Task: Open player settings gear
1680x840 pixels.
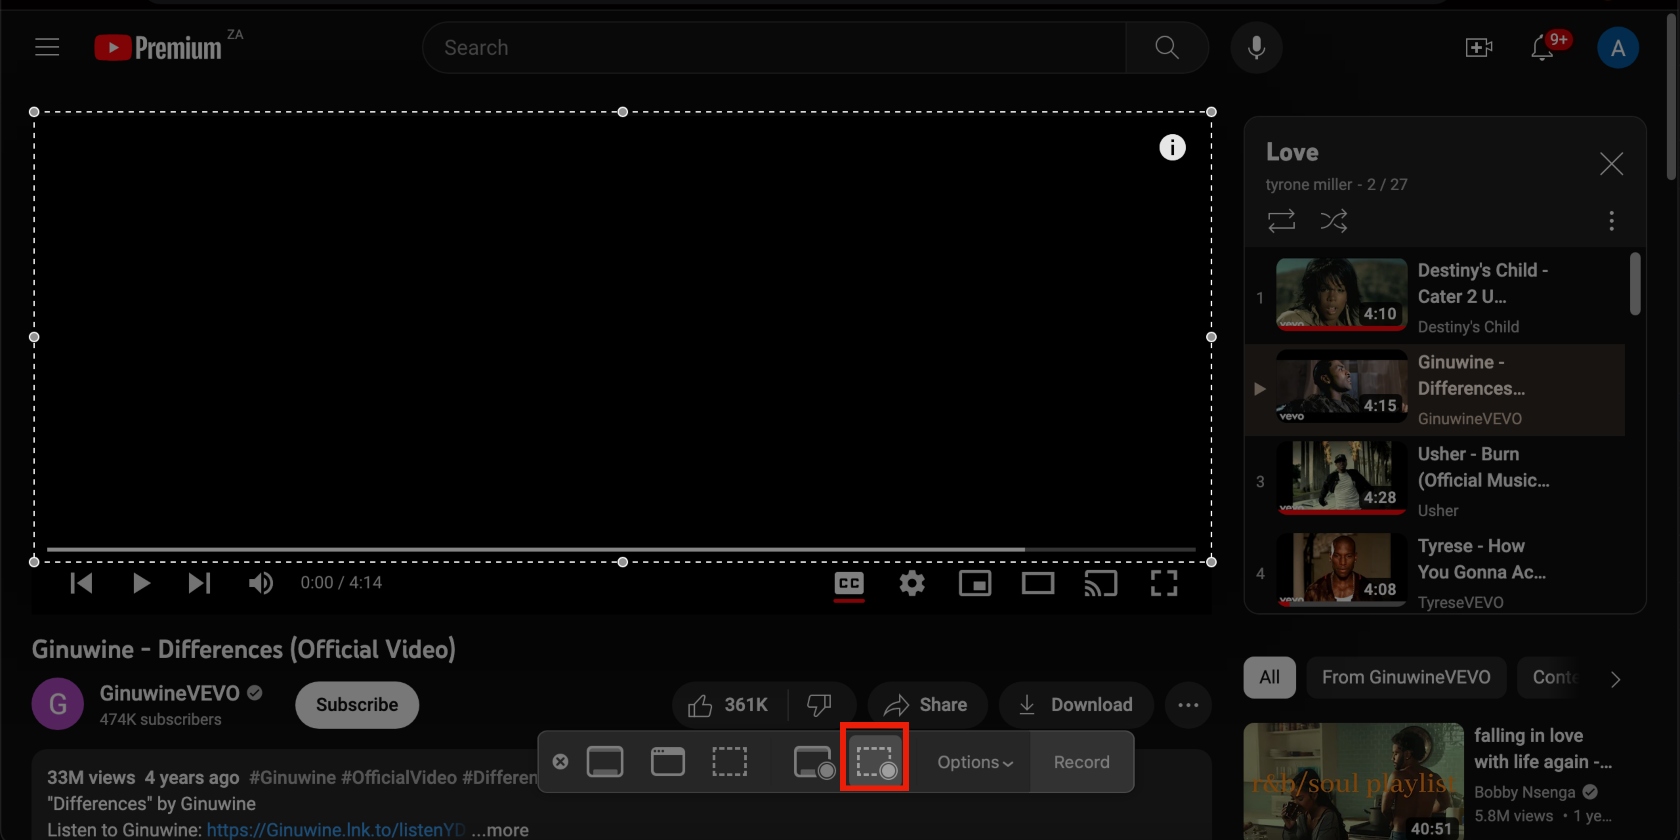Action: 912,583
